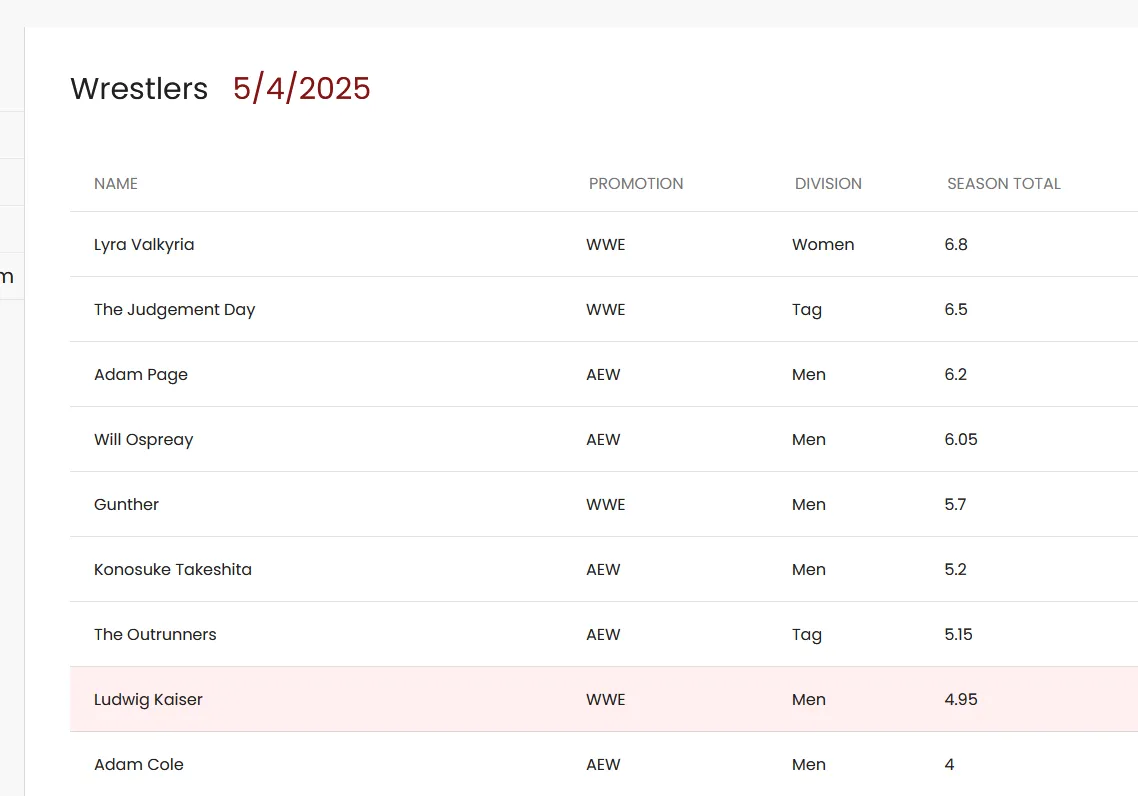The width and height of the screenshot is (1138, 796).
Task: Select the Lyra Valkyria name
Action: (144, 245)
